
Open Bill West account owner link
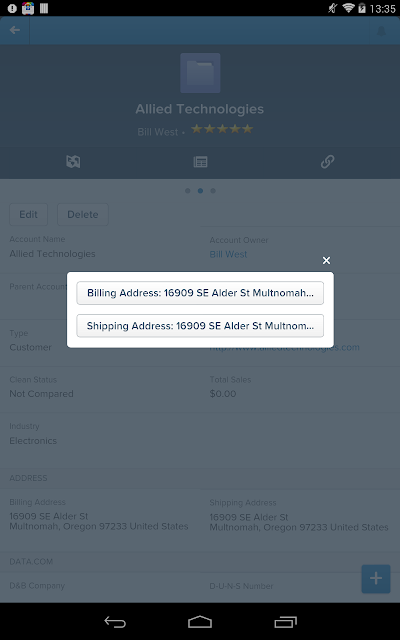tap(228, 254)
